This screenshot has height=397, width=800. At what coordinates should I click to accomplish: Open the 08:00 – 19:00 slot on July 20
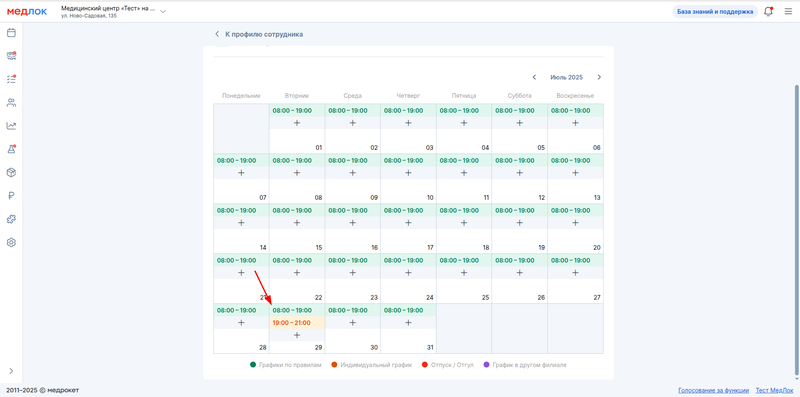point(575,210)
